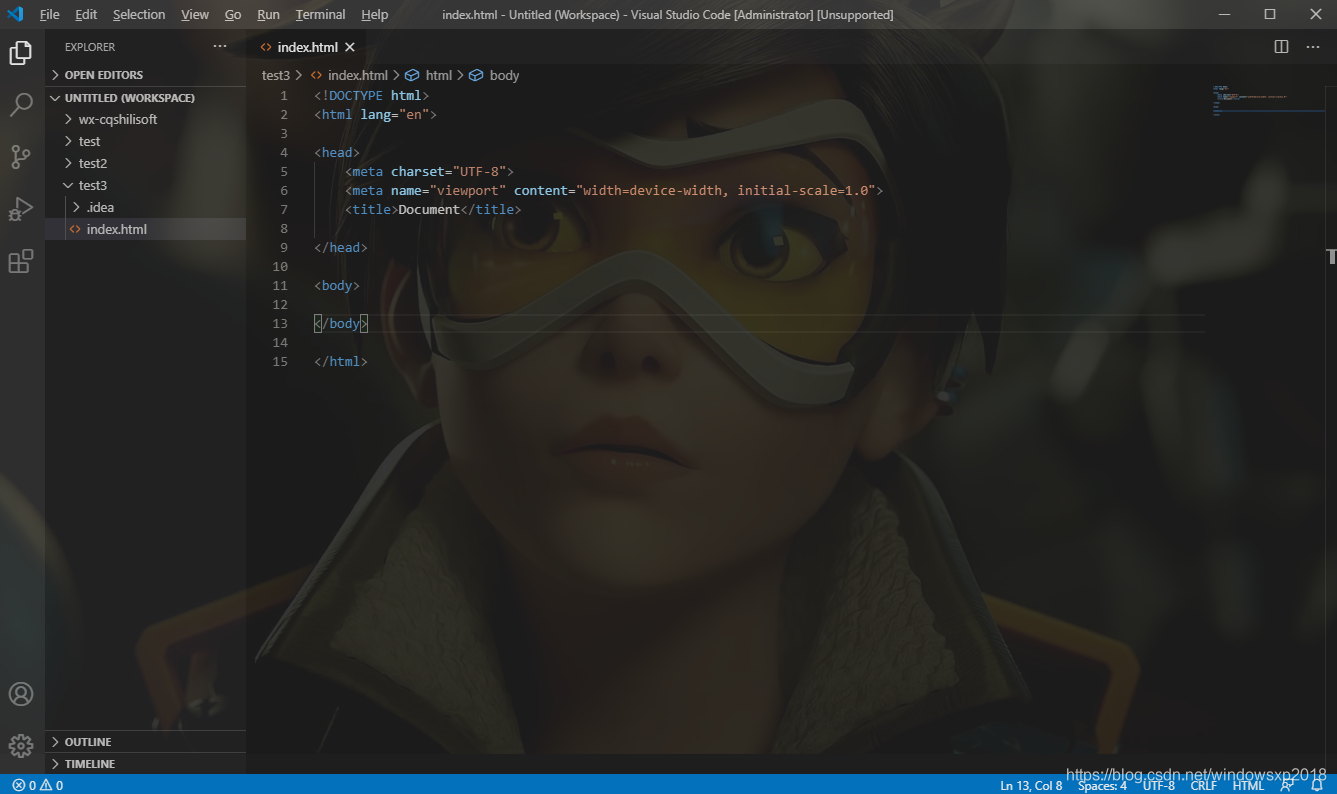
Task: Click the editor minimap code overview
Action: click(x=1266, y=101)
